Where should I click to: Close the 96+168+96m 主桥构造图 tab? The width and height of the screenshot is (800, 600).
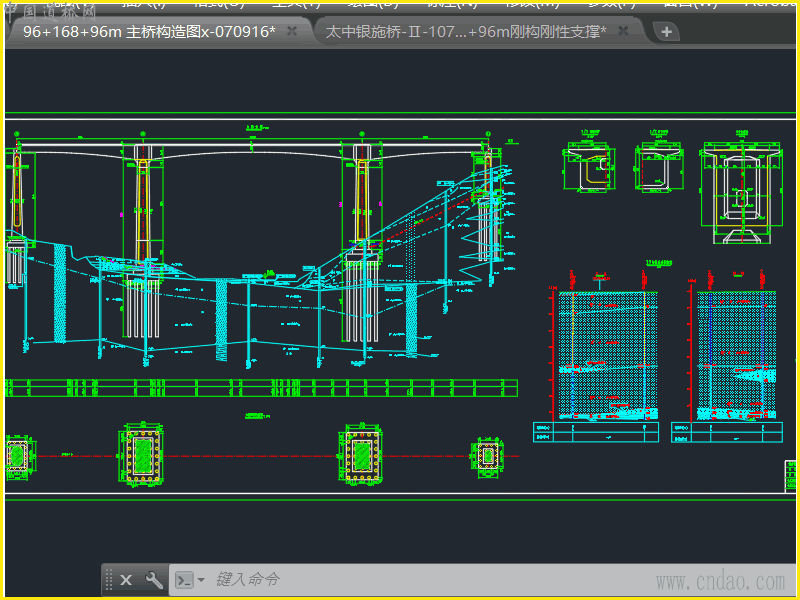292,31
